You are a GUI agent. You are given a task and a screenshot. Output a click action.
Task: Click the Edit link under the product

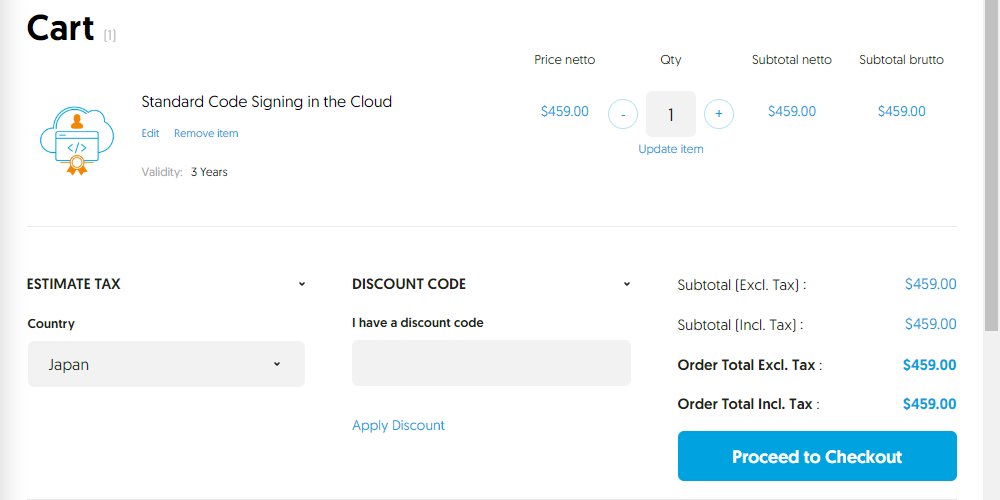(x=150, y=133)
